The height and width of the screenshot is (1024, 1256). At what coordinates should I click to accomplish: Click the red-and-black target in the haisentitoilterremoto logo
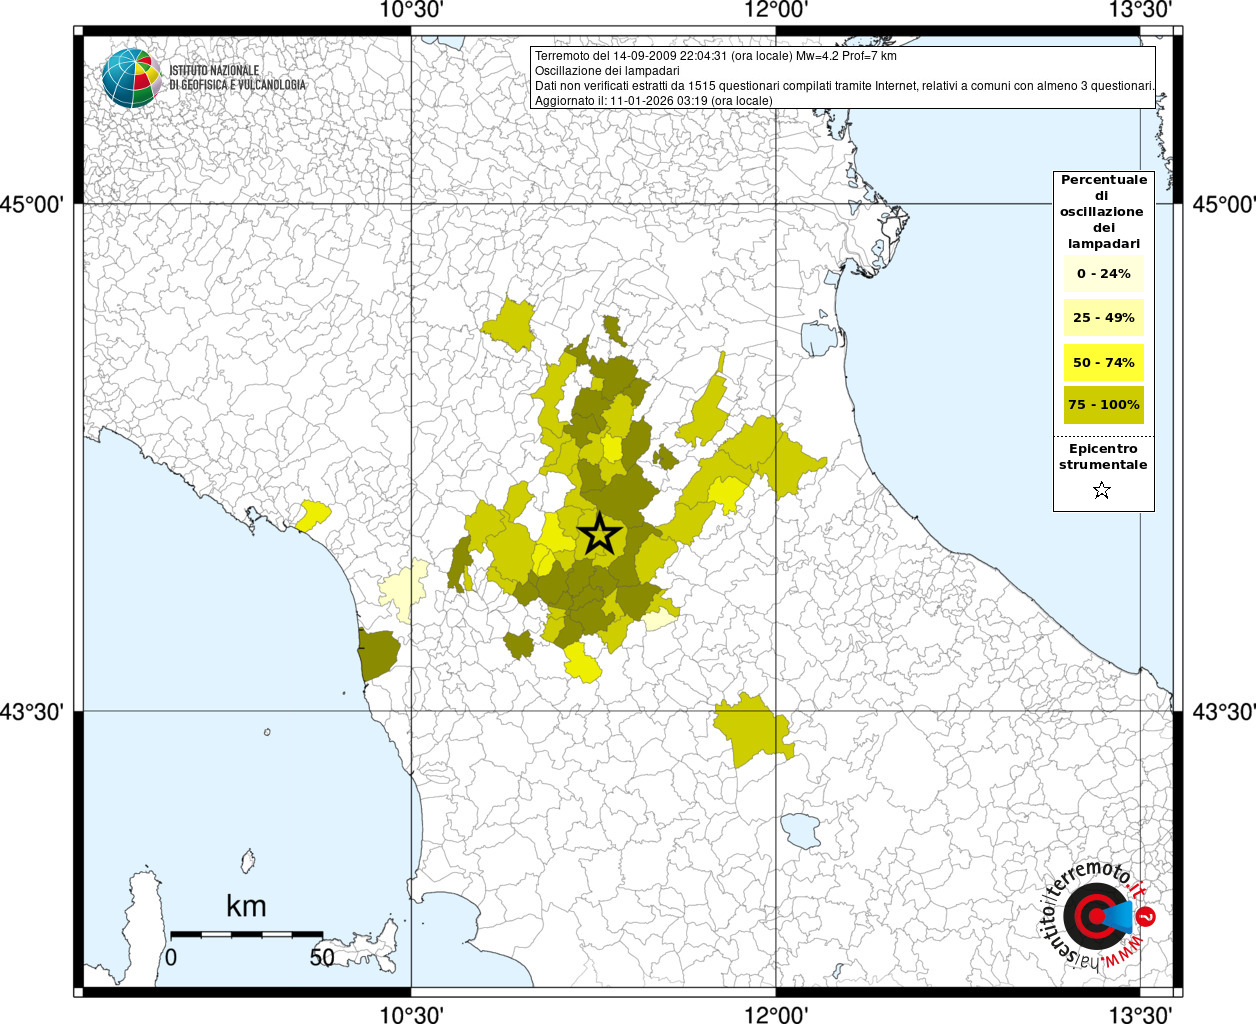1093,916
